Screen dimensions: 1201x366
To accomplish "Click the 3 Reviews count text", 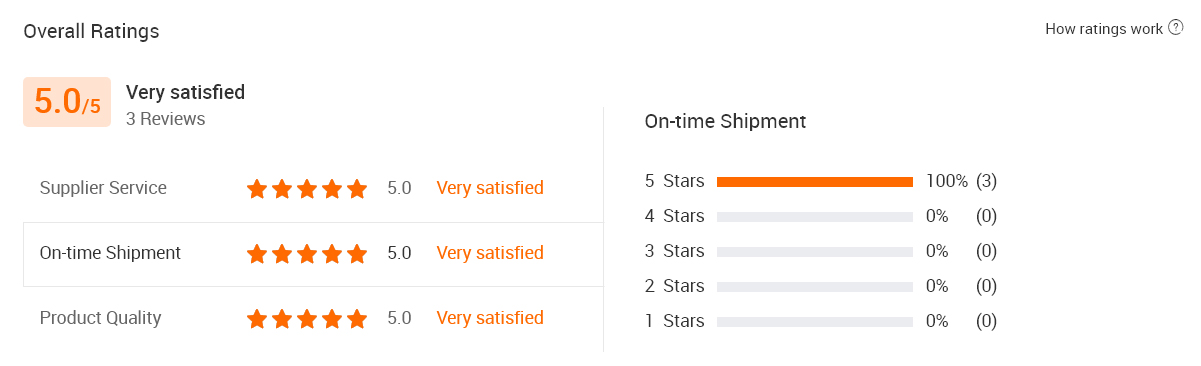I will point(165,119).
